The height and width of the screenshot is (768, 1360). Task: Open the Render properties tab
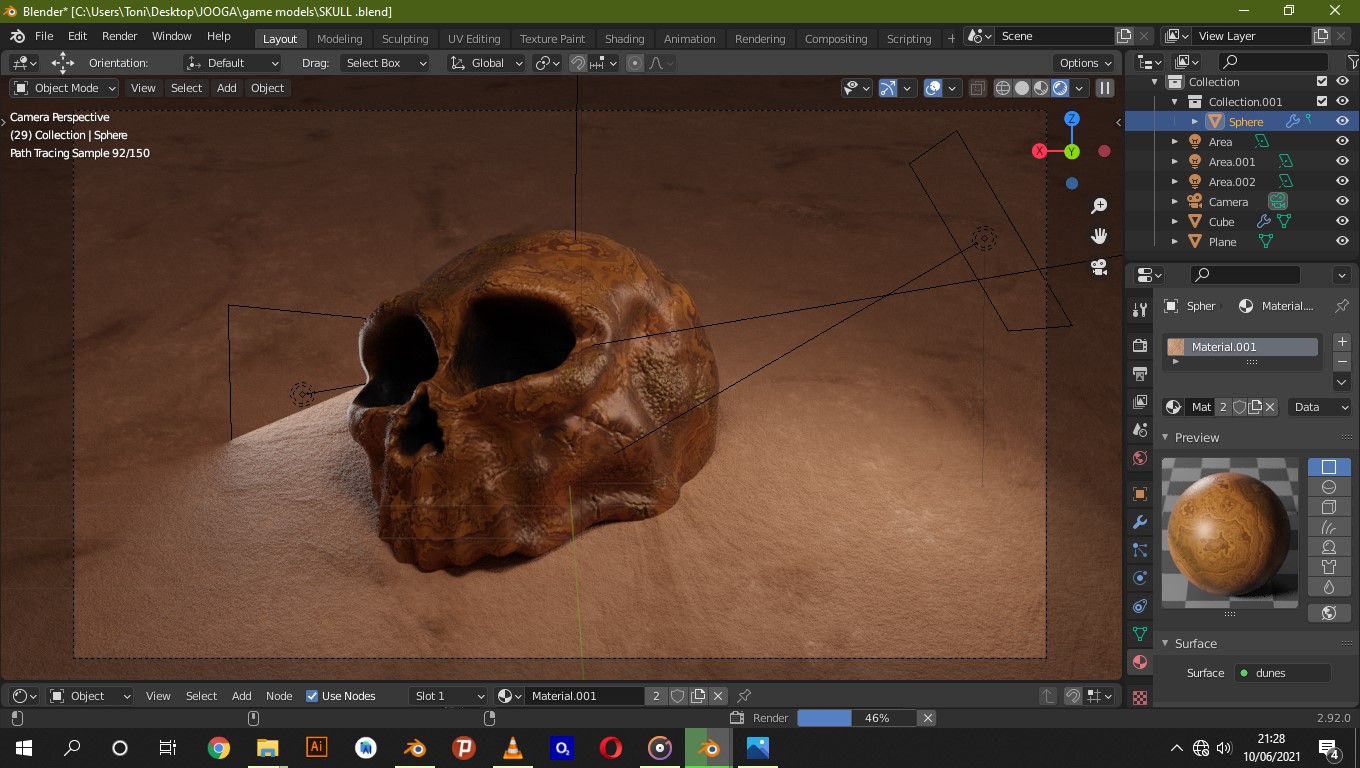point(1139,346)
